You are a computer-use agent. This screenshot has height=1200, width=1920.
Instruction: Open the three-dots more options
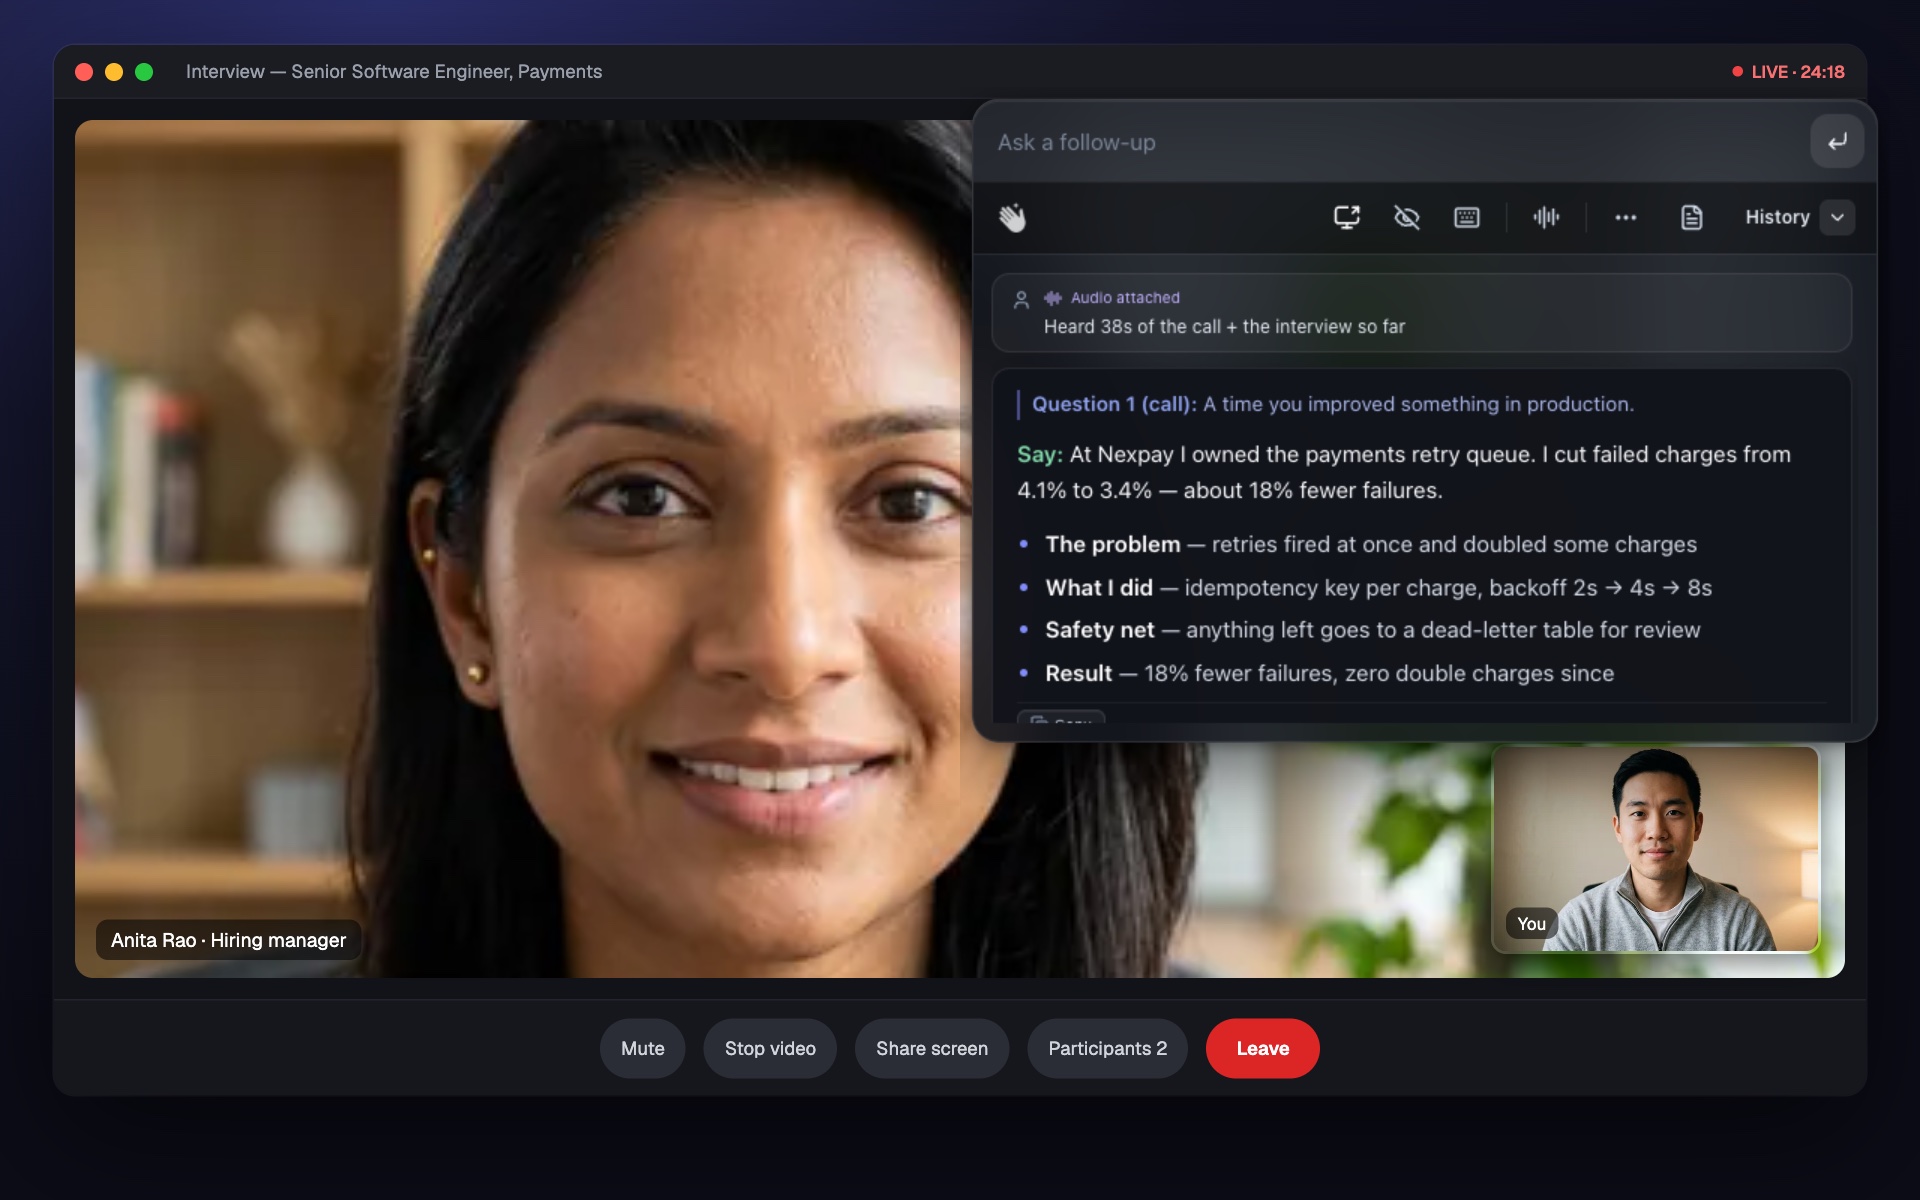(x=1626, y=217)
